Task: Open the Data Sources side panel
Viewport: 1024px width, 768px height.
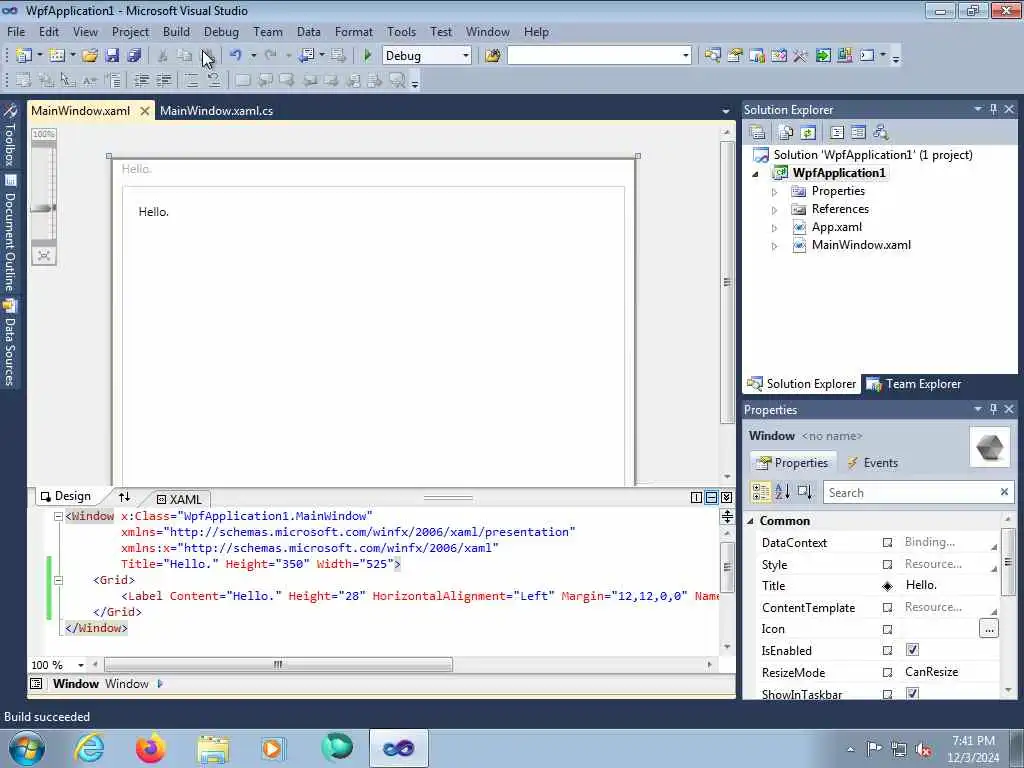Action: [10, 344]
